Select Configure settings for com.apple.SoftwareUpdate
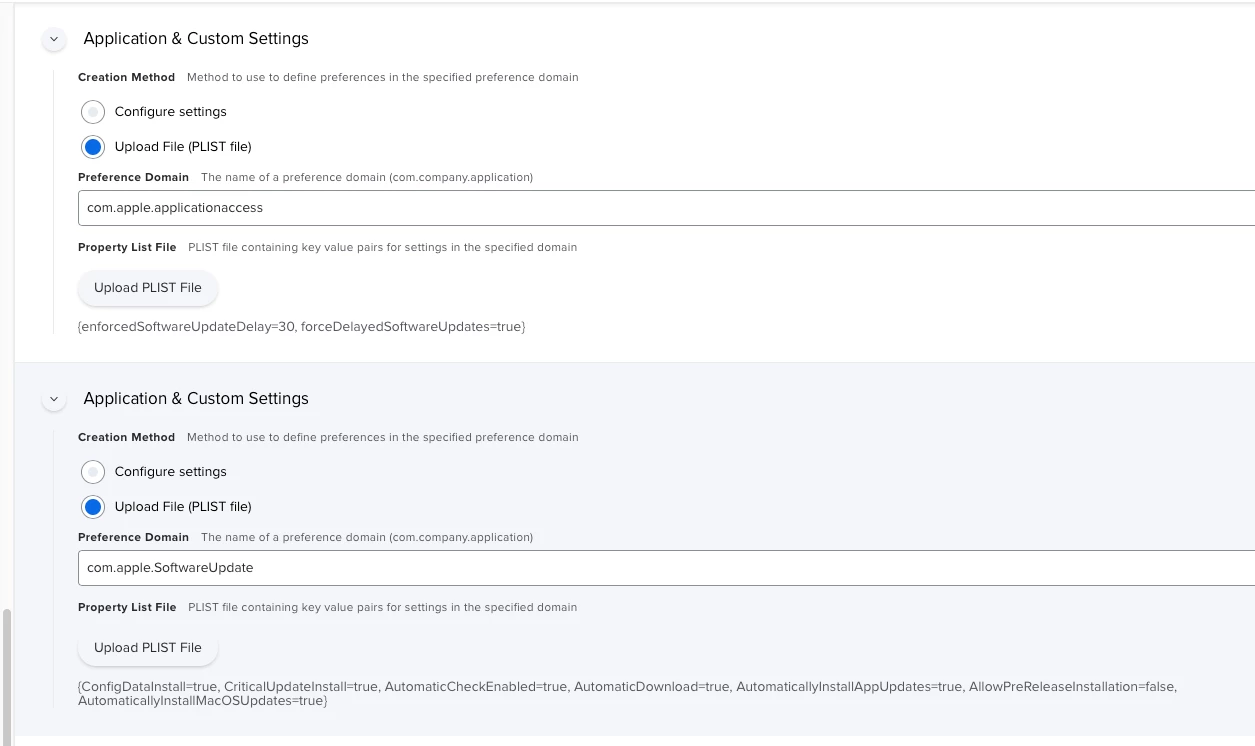Image resolution: width=1255 pixels, height=746 pixels. (x=93, y=472)
